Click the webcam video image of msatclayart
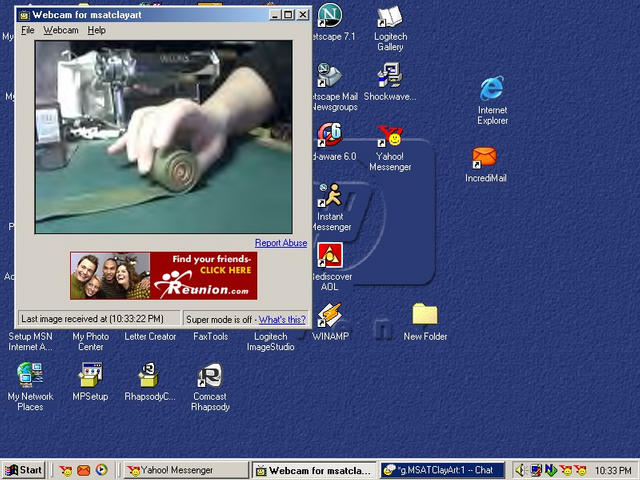This screenshot has height=480, width=640. pos(164,137)
